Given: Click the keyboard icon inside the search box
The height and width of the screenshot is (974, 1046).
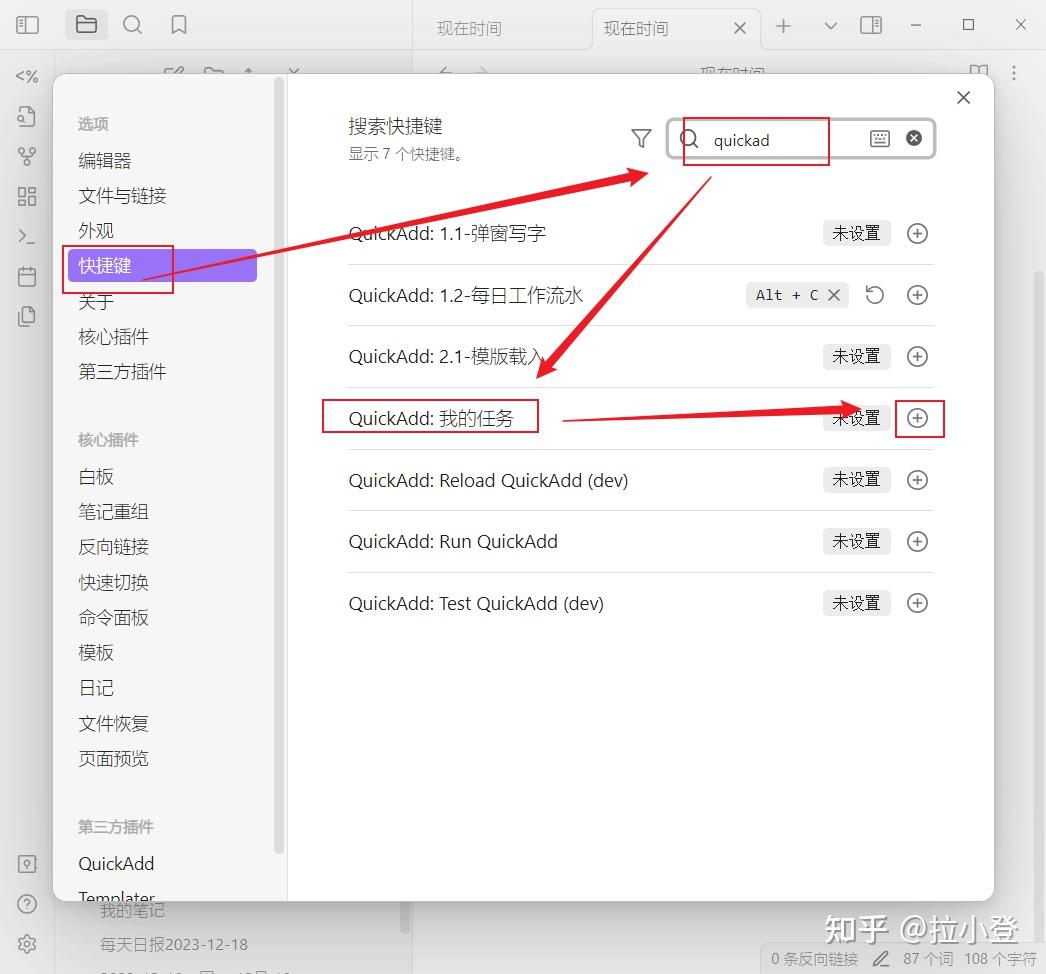Looking at the screenshot, I should 879,139.
